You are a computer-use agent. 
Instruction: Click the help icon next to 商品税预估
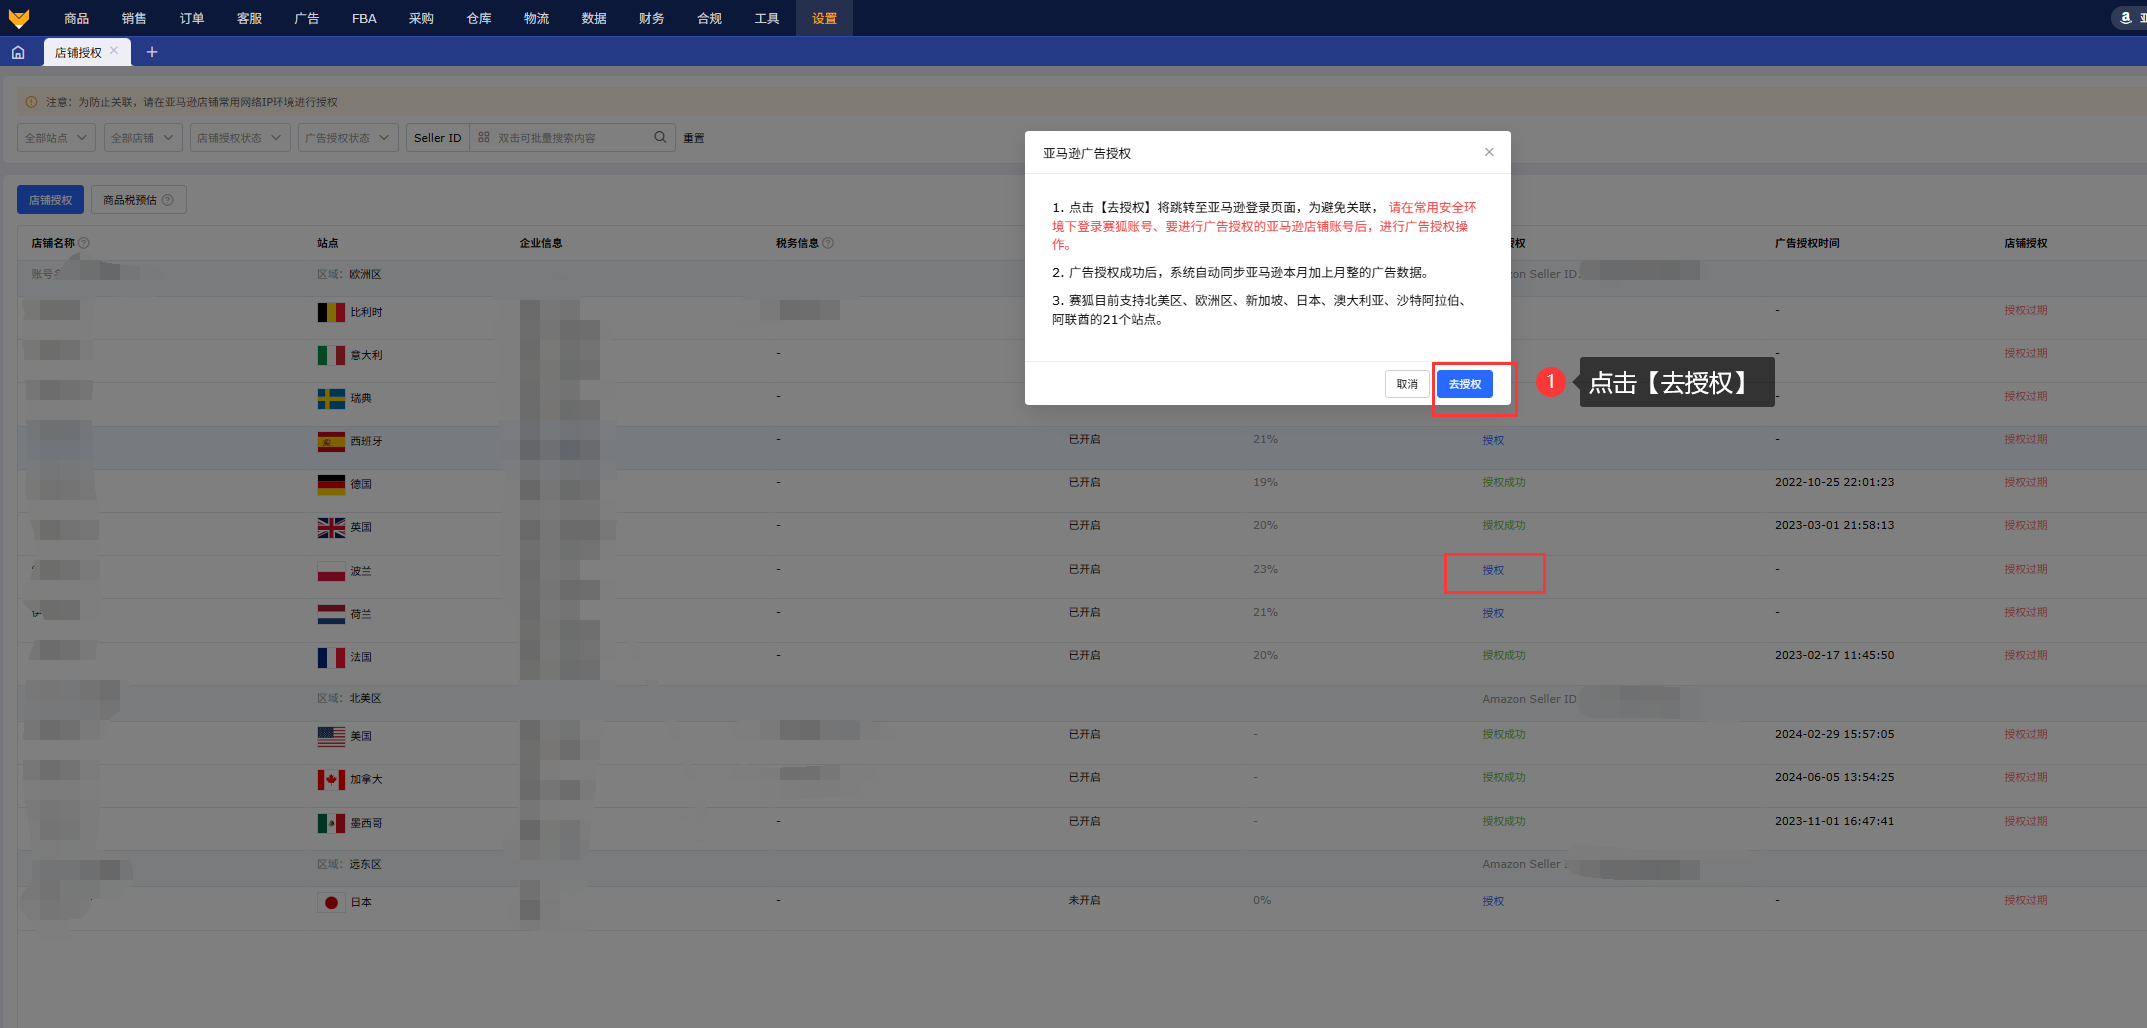pos(168,200)
